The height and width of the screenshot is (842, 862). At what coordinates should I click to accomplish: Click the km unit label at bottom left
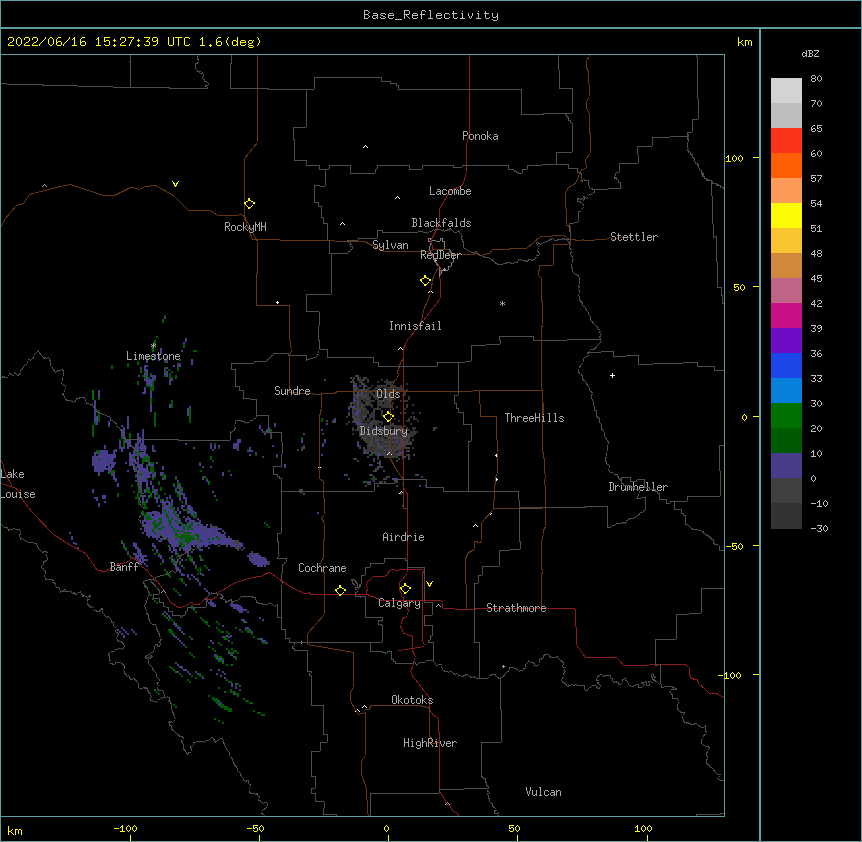coord(14,830)
